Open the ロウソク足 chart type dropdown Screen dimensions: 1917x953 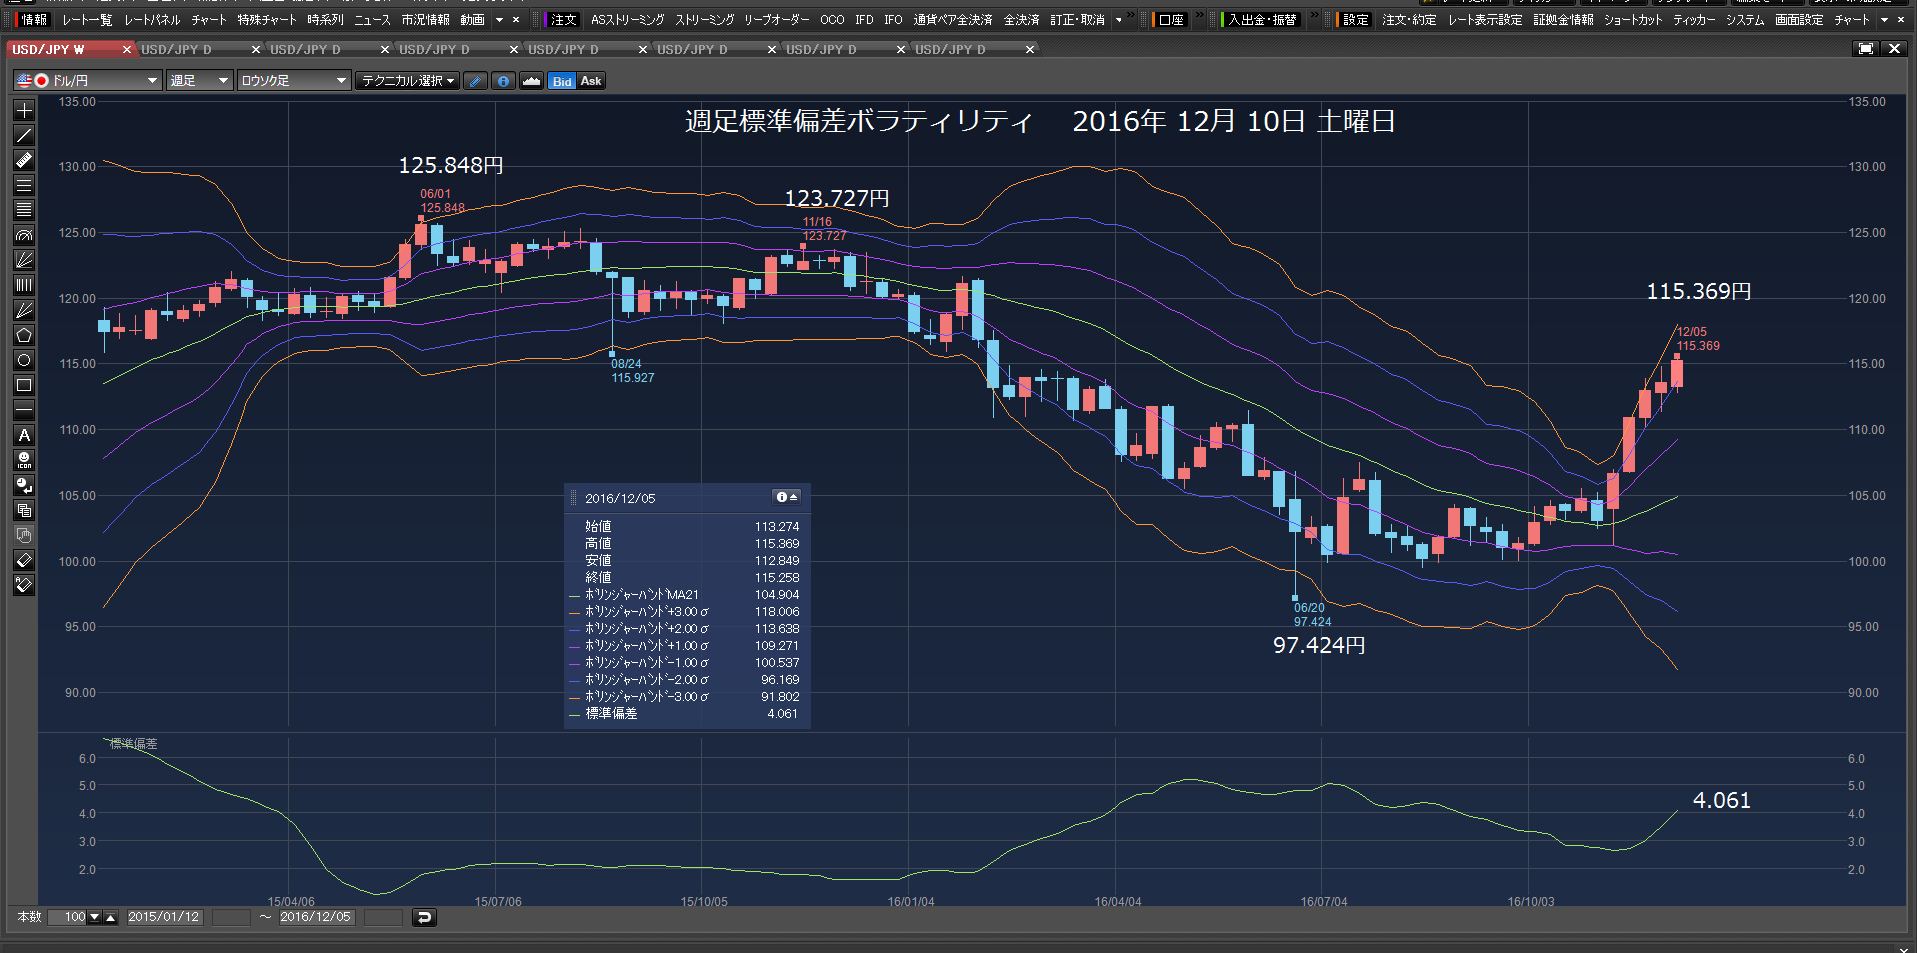[293, 81]
